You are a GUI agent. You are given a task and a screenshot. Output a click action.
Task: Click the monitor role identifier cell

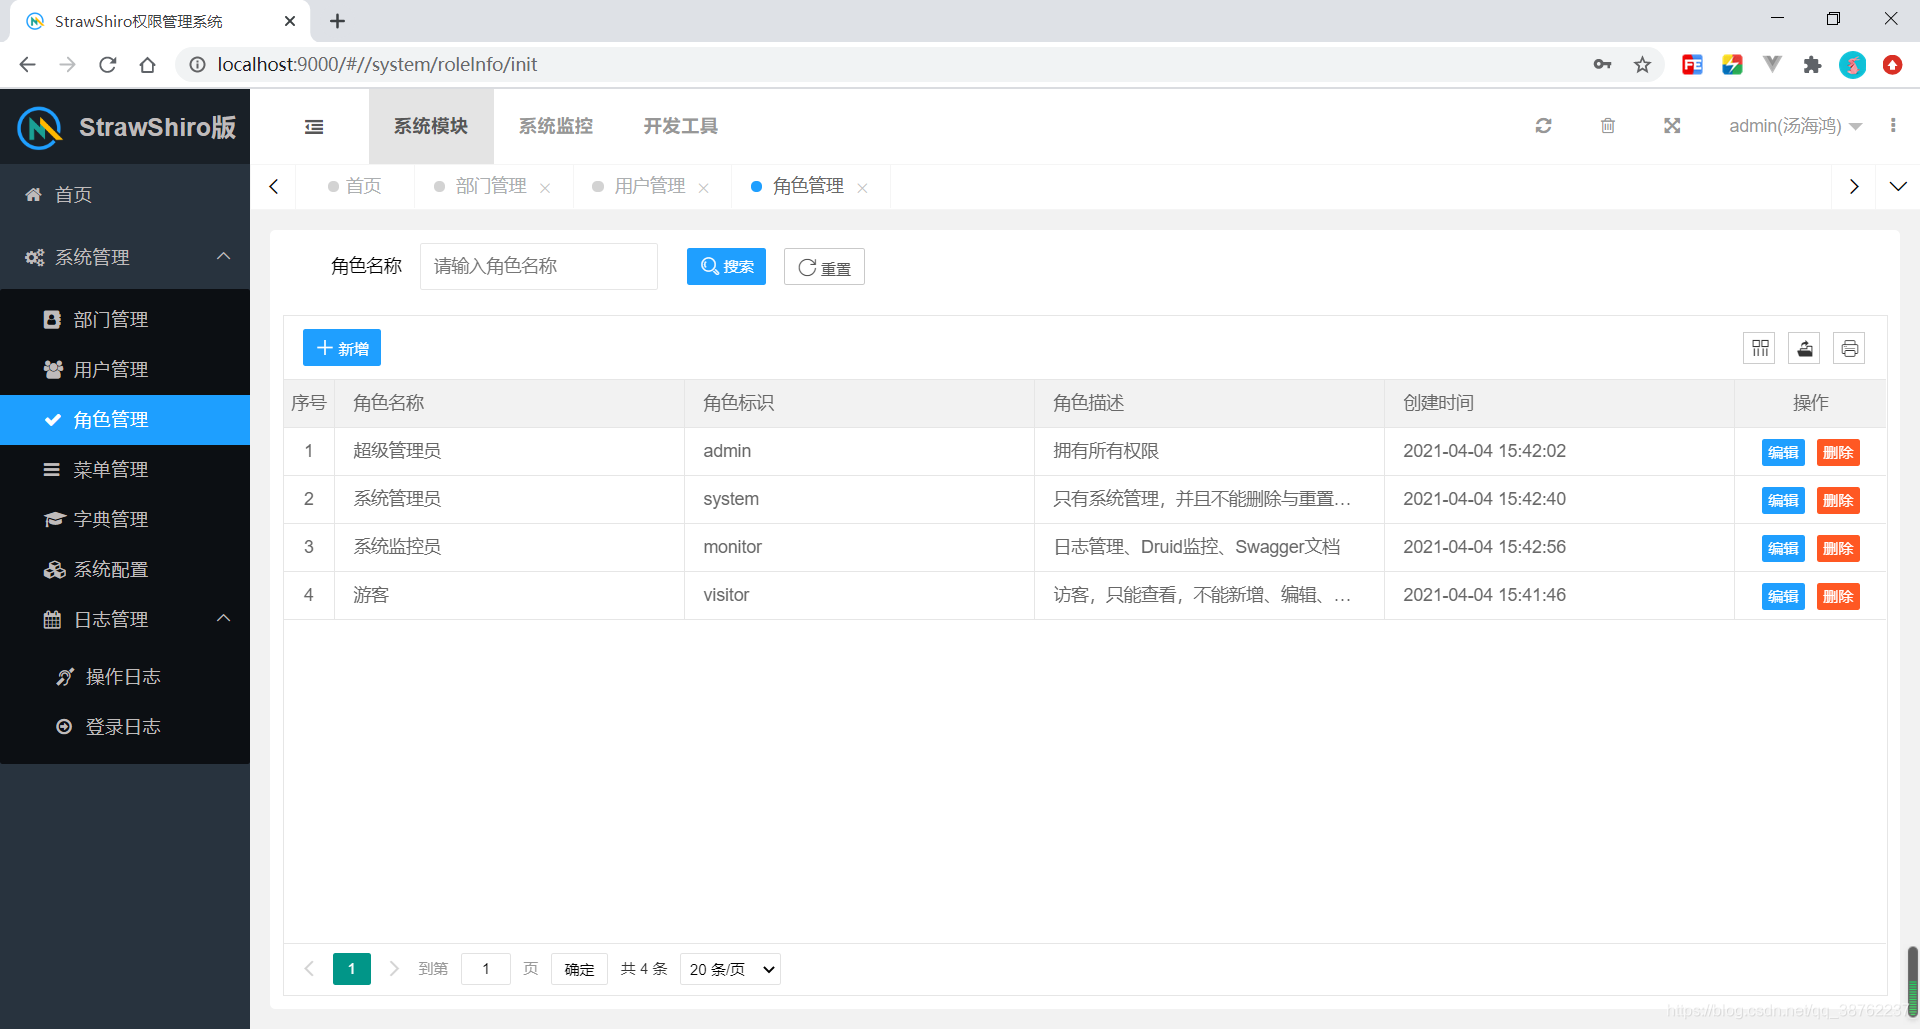pos(859,547)
